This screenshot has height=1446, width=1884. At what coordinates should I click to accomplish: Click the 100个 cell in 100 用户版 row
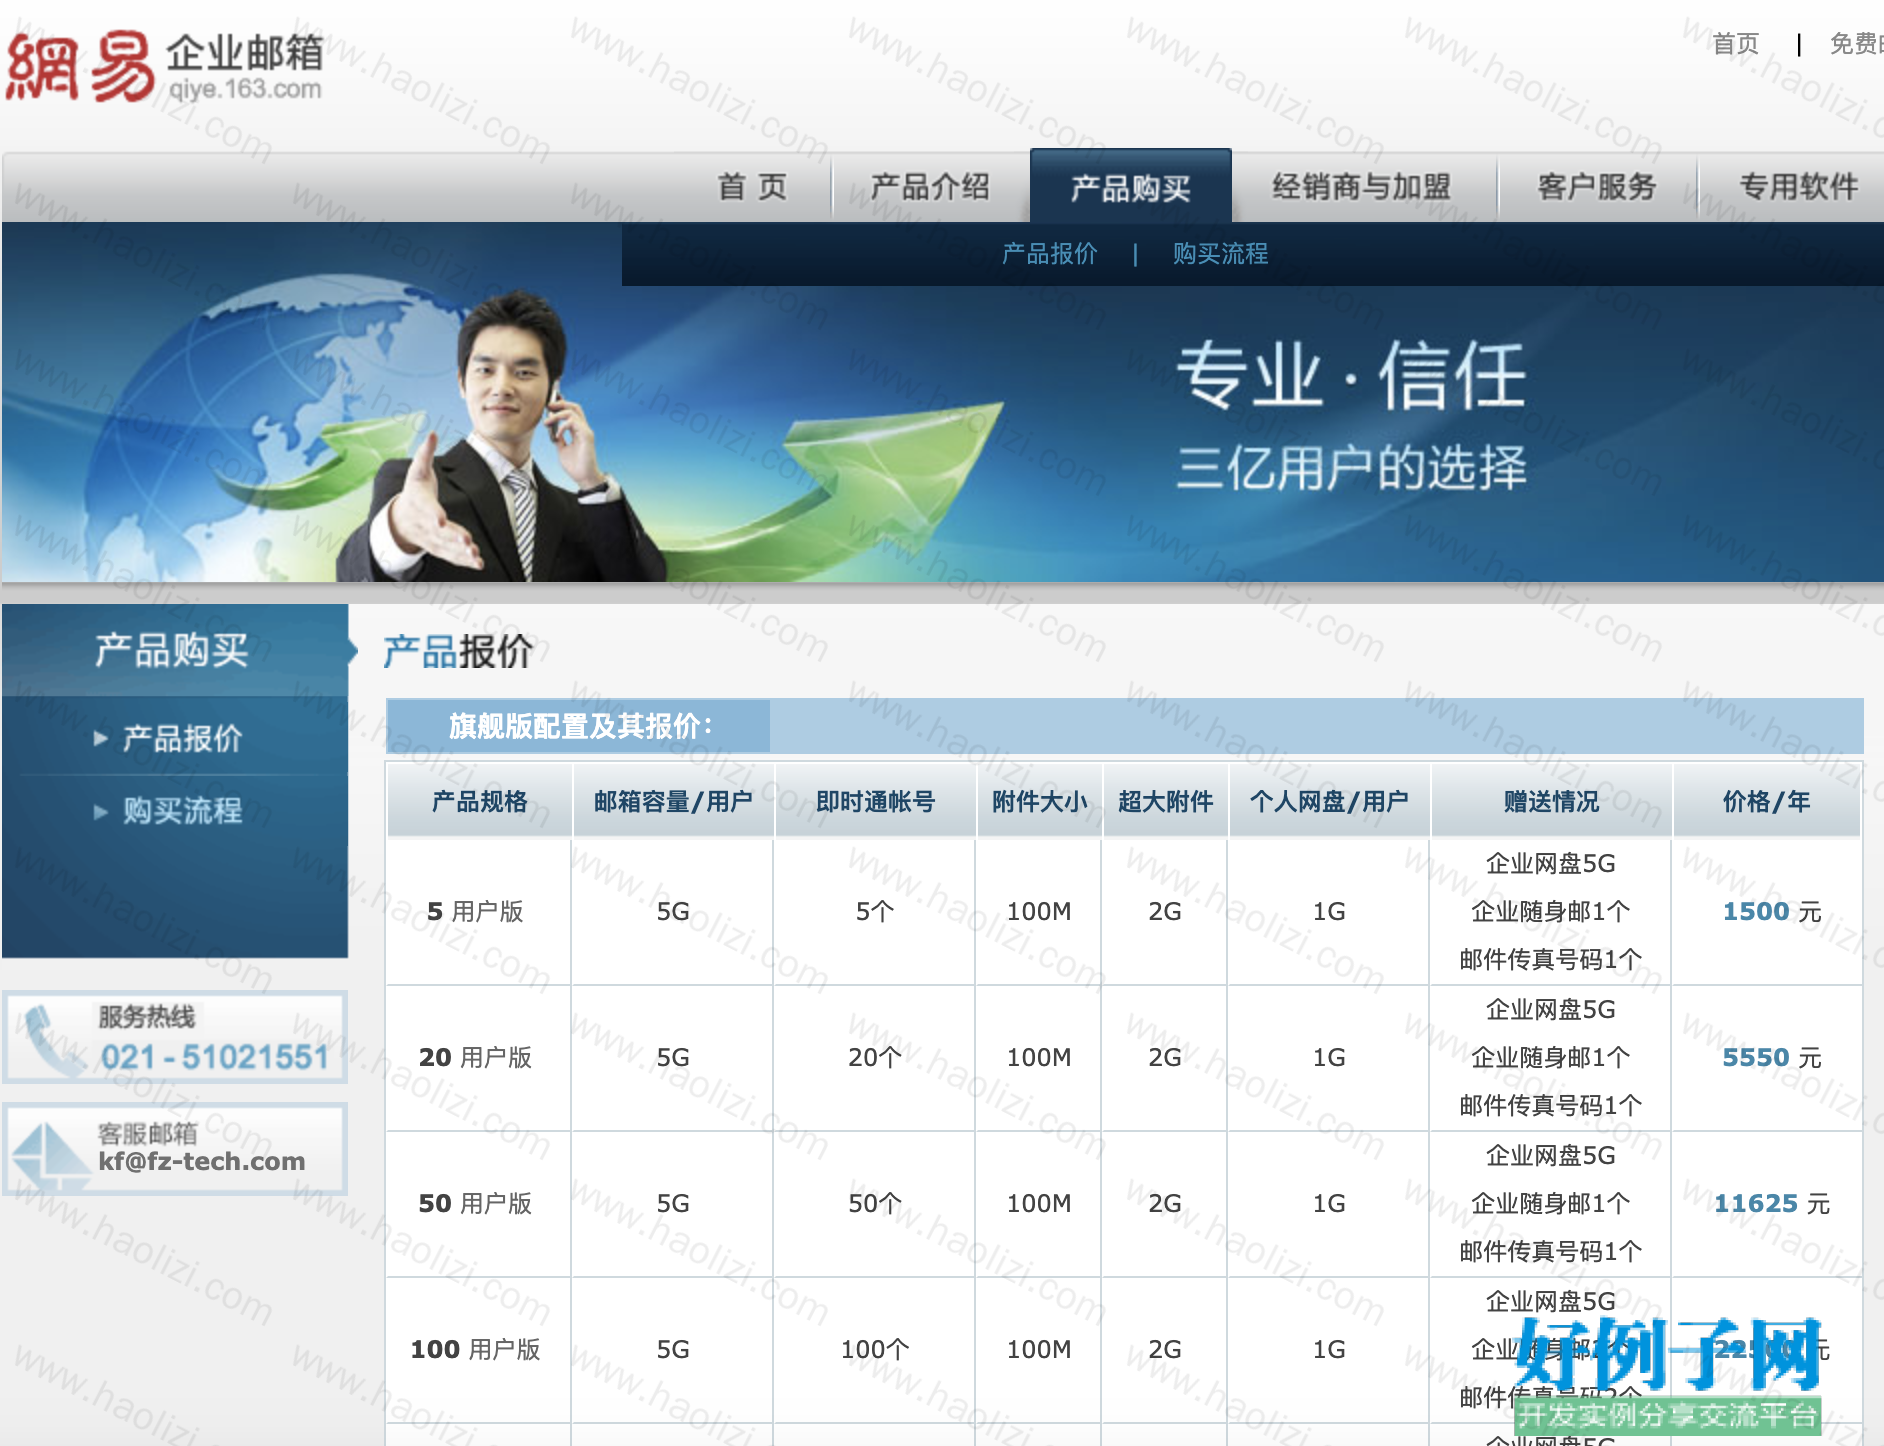(x=875, y=1349)
